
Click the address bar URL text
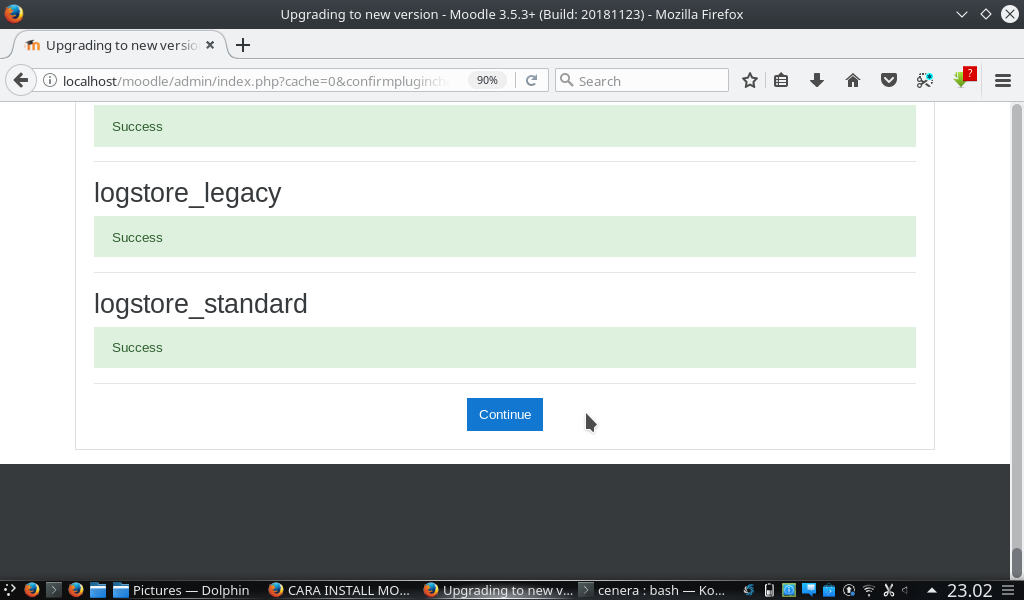[x=255, y=81]
